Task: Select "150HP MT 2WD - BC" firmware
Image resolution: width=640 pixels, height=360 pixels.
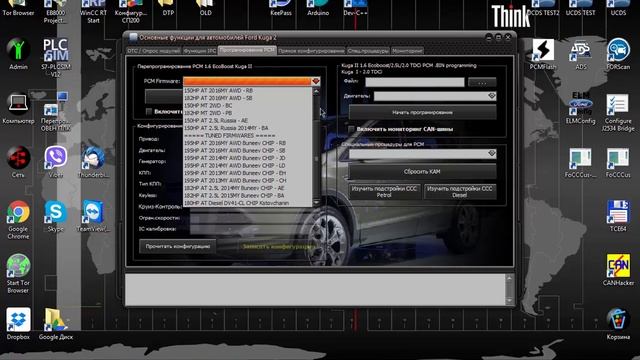Action: 247,106
